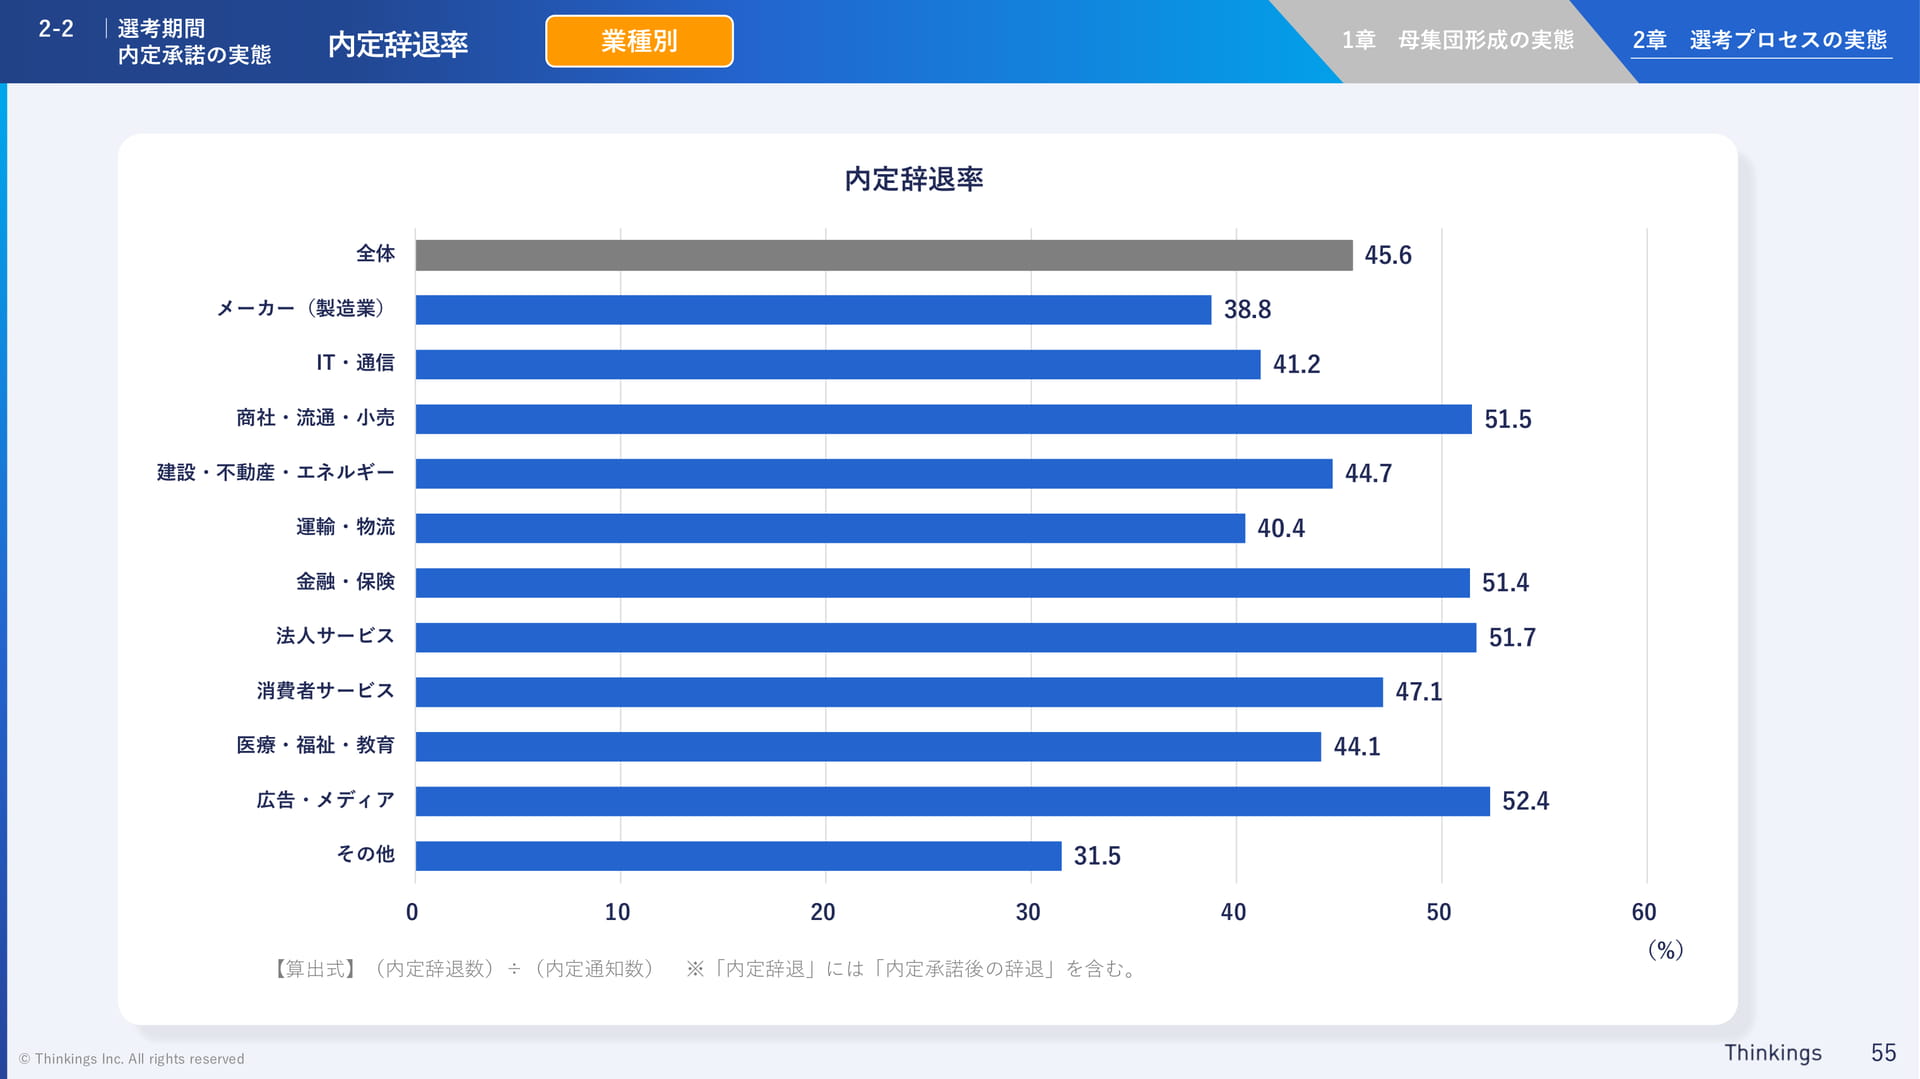Click the 2-2 section number
The width and height of the screenshot is (1920, 1079).
tap(56, 29)
